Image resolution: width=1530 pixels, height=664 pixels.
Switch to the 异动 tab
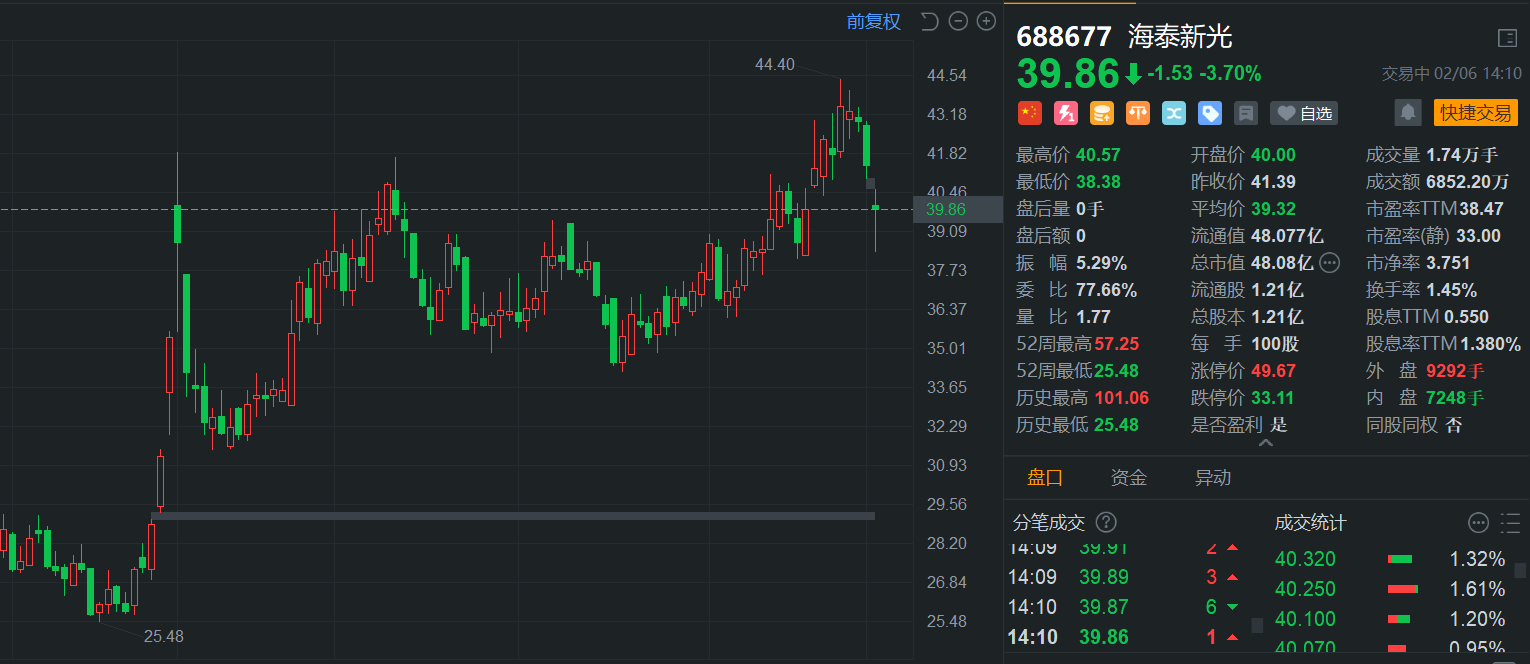pyautogui.click(x=1213, y=478)
